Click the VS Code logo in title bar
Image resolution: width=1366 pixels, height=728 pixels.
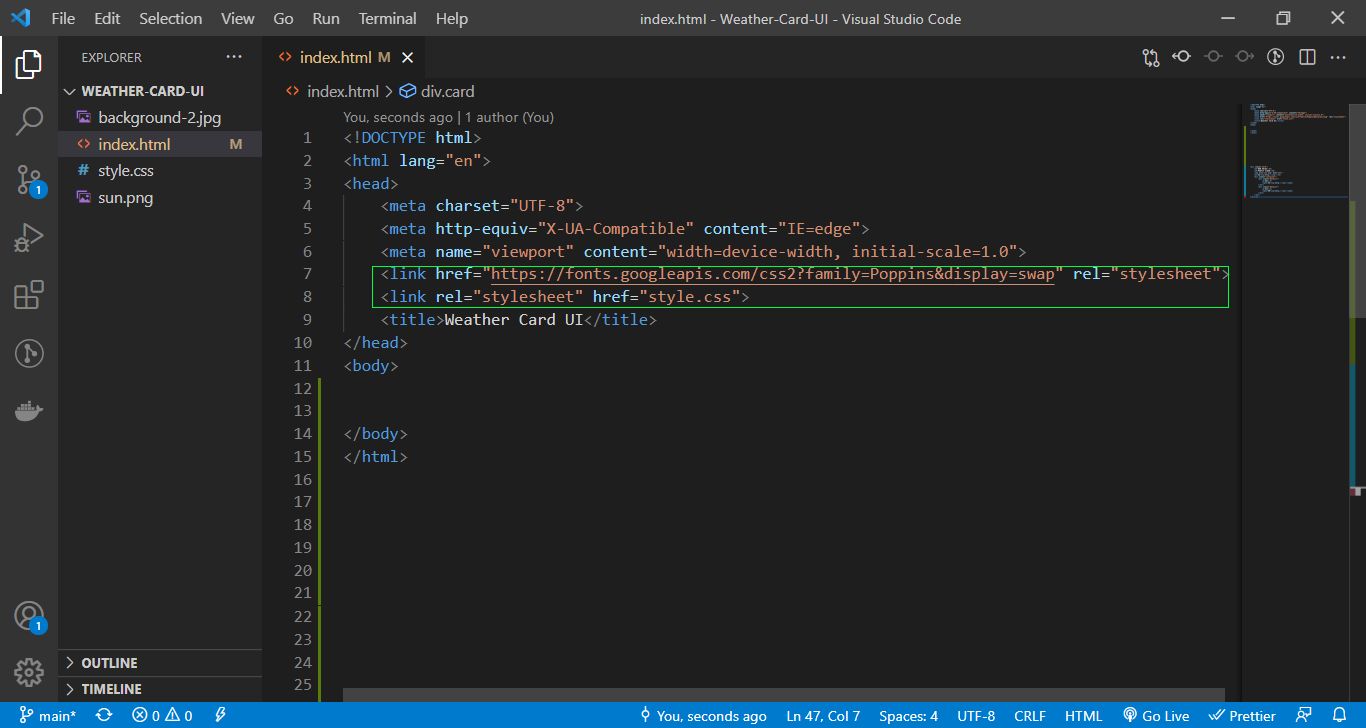coord(20,18)
